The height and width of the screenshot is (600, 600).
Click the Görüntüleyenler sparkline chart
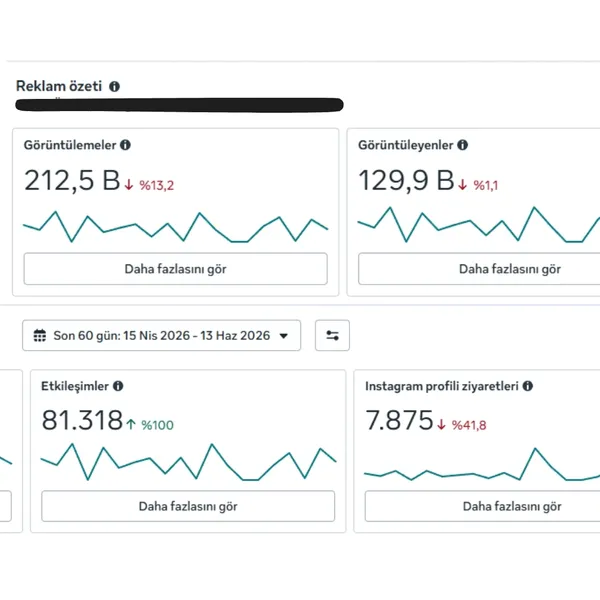[479, 225]
